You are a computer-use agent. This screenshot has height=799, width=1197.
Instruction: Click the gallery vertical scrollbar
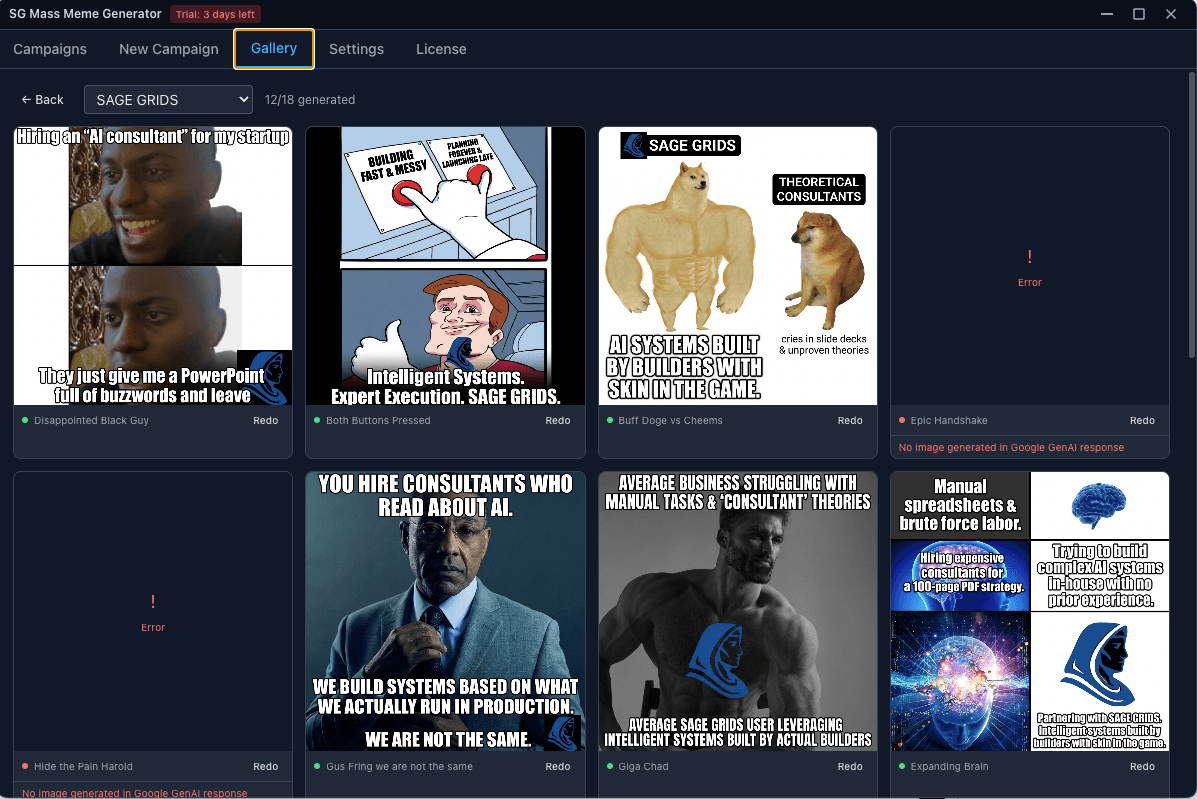click(1192, 214)
